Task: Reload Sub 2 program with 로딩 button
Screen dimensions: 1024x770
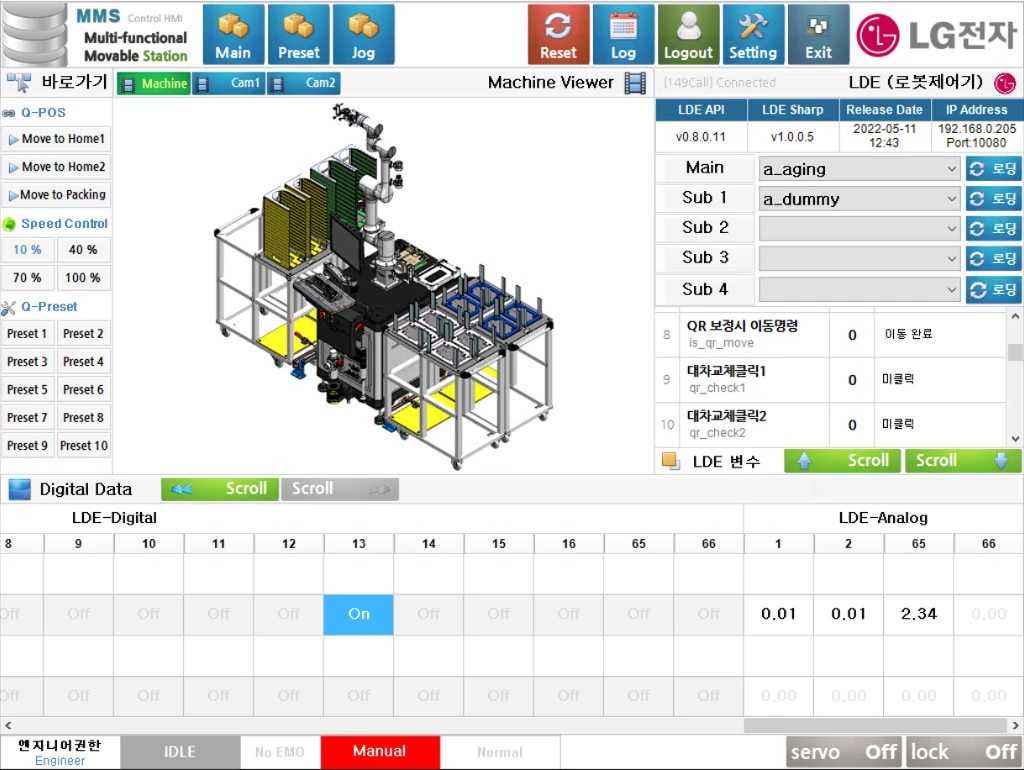Action: click(x=993, y=229)
